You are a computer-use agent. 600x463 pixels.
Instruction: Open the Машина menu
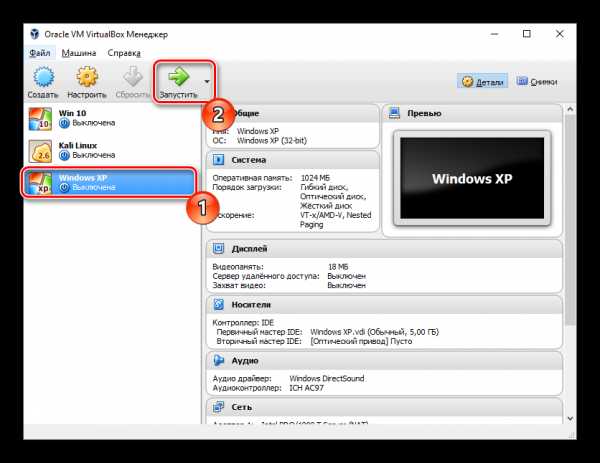coord(79,53)
